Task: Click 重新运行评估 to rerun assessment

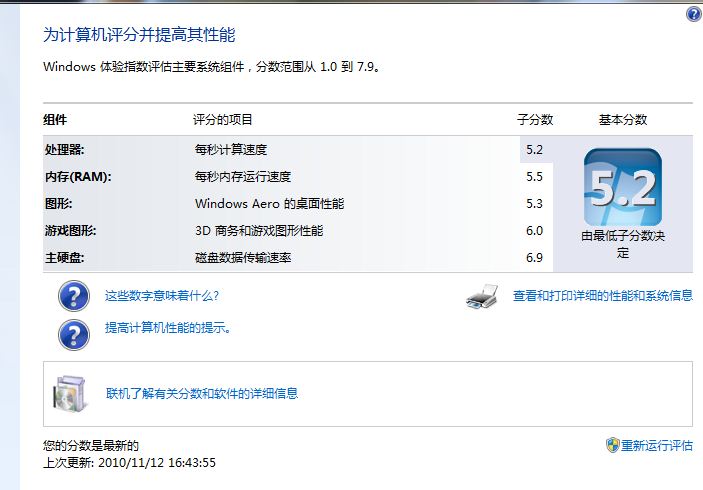Action: coord(657,446)
